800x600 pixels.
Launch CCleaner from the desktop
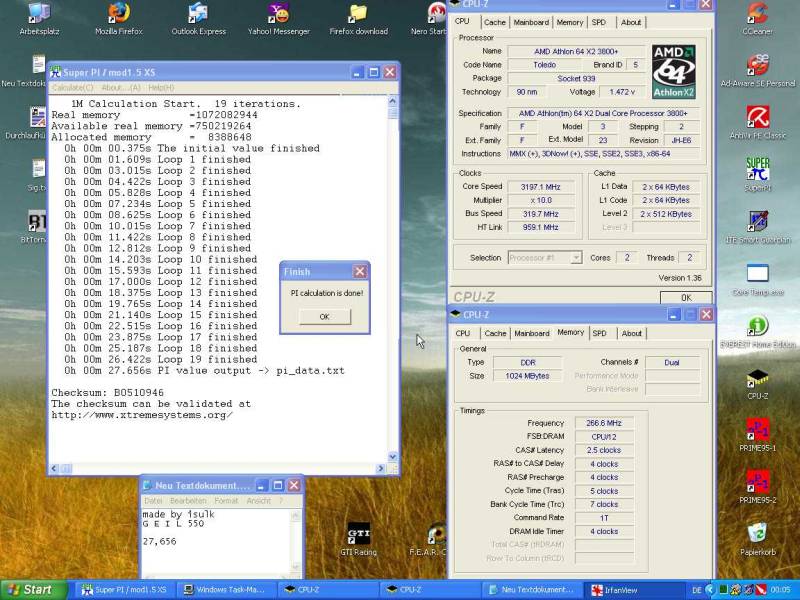point(757,19)
